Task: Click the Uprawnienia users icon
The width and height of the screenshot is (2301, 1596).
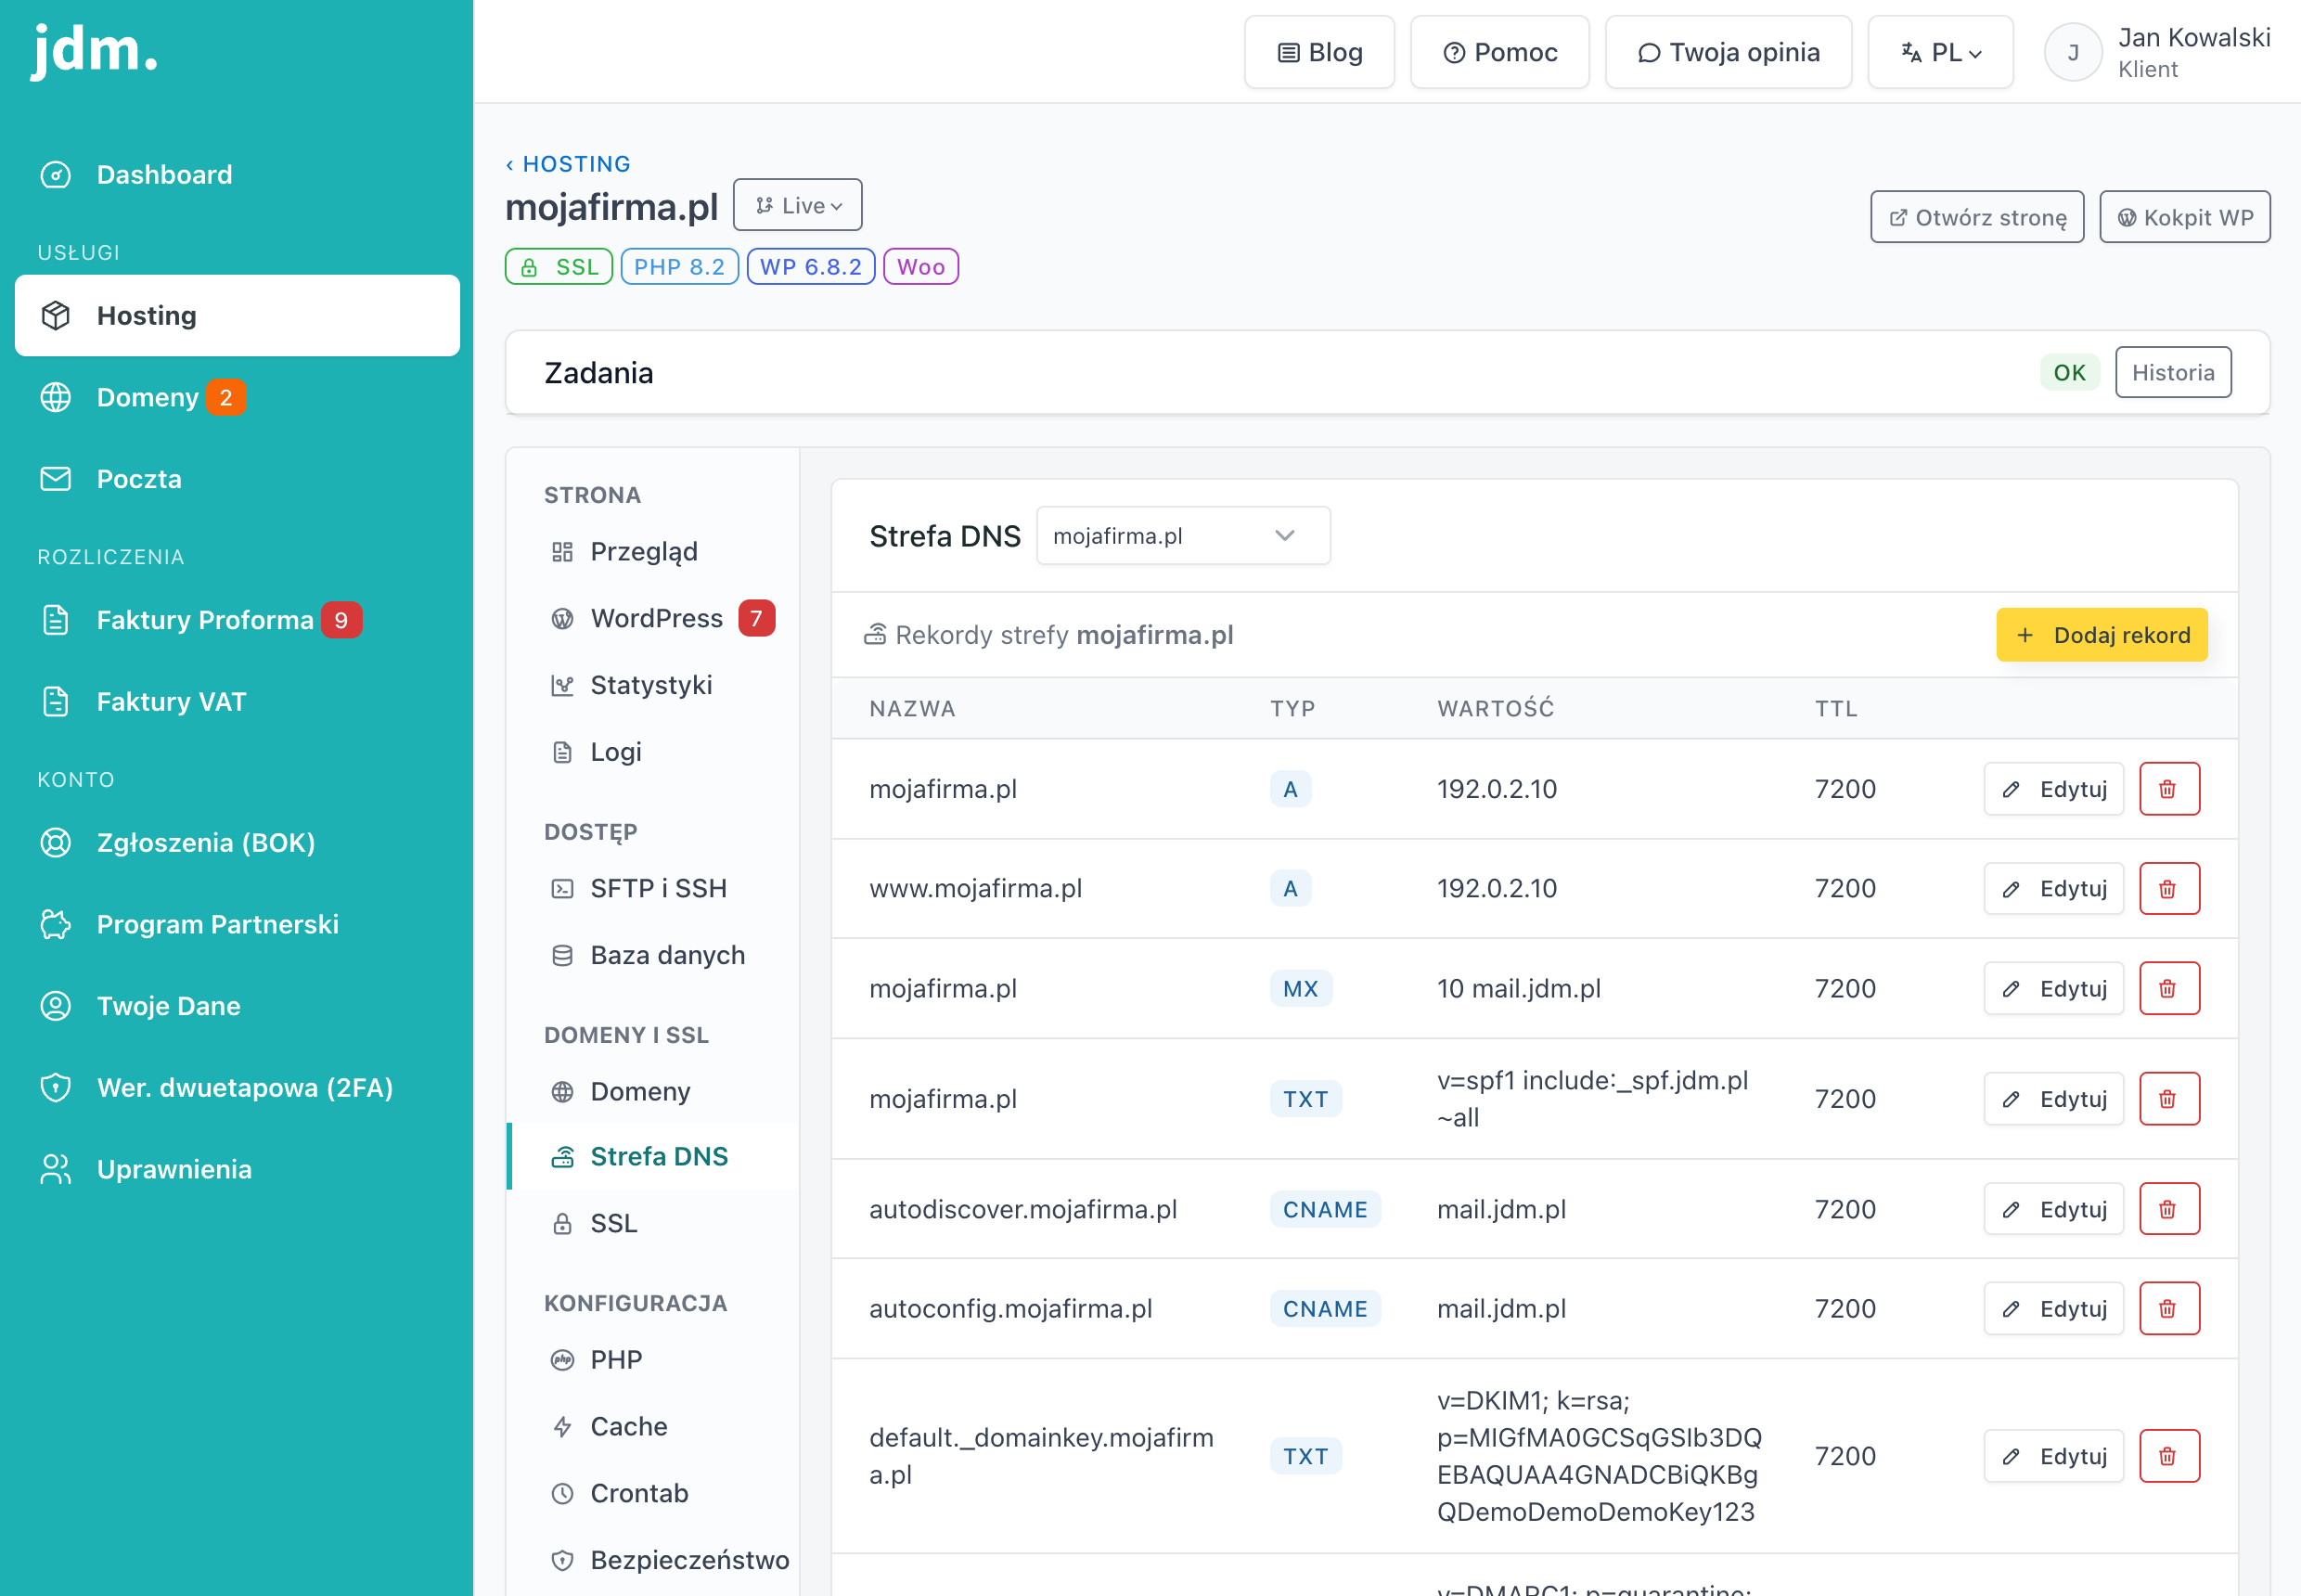Action: (56, 1169)
